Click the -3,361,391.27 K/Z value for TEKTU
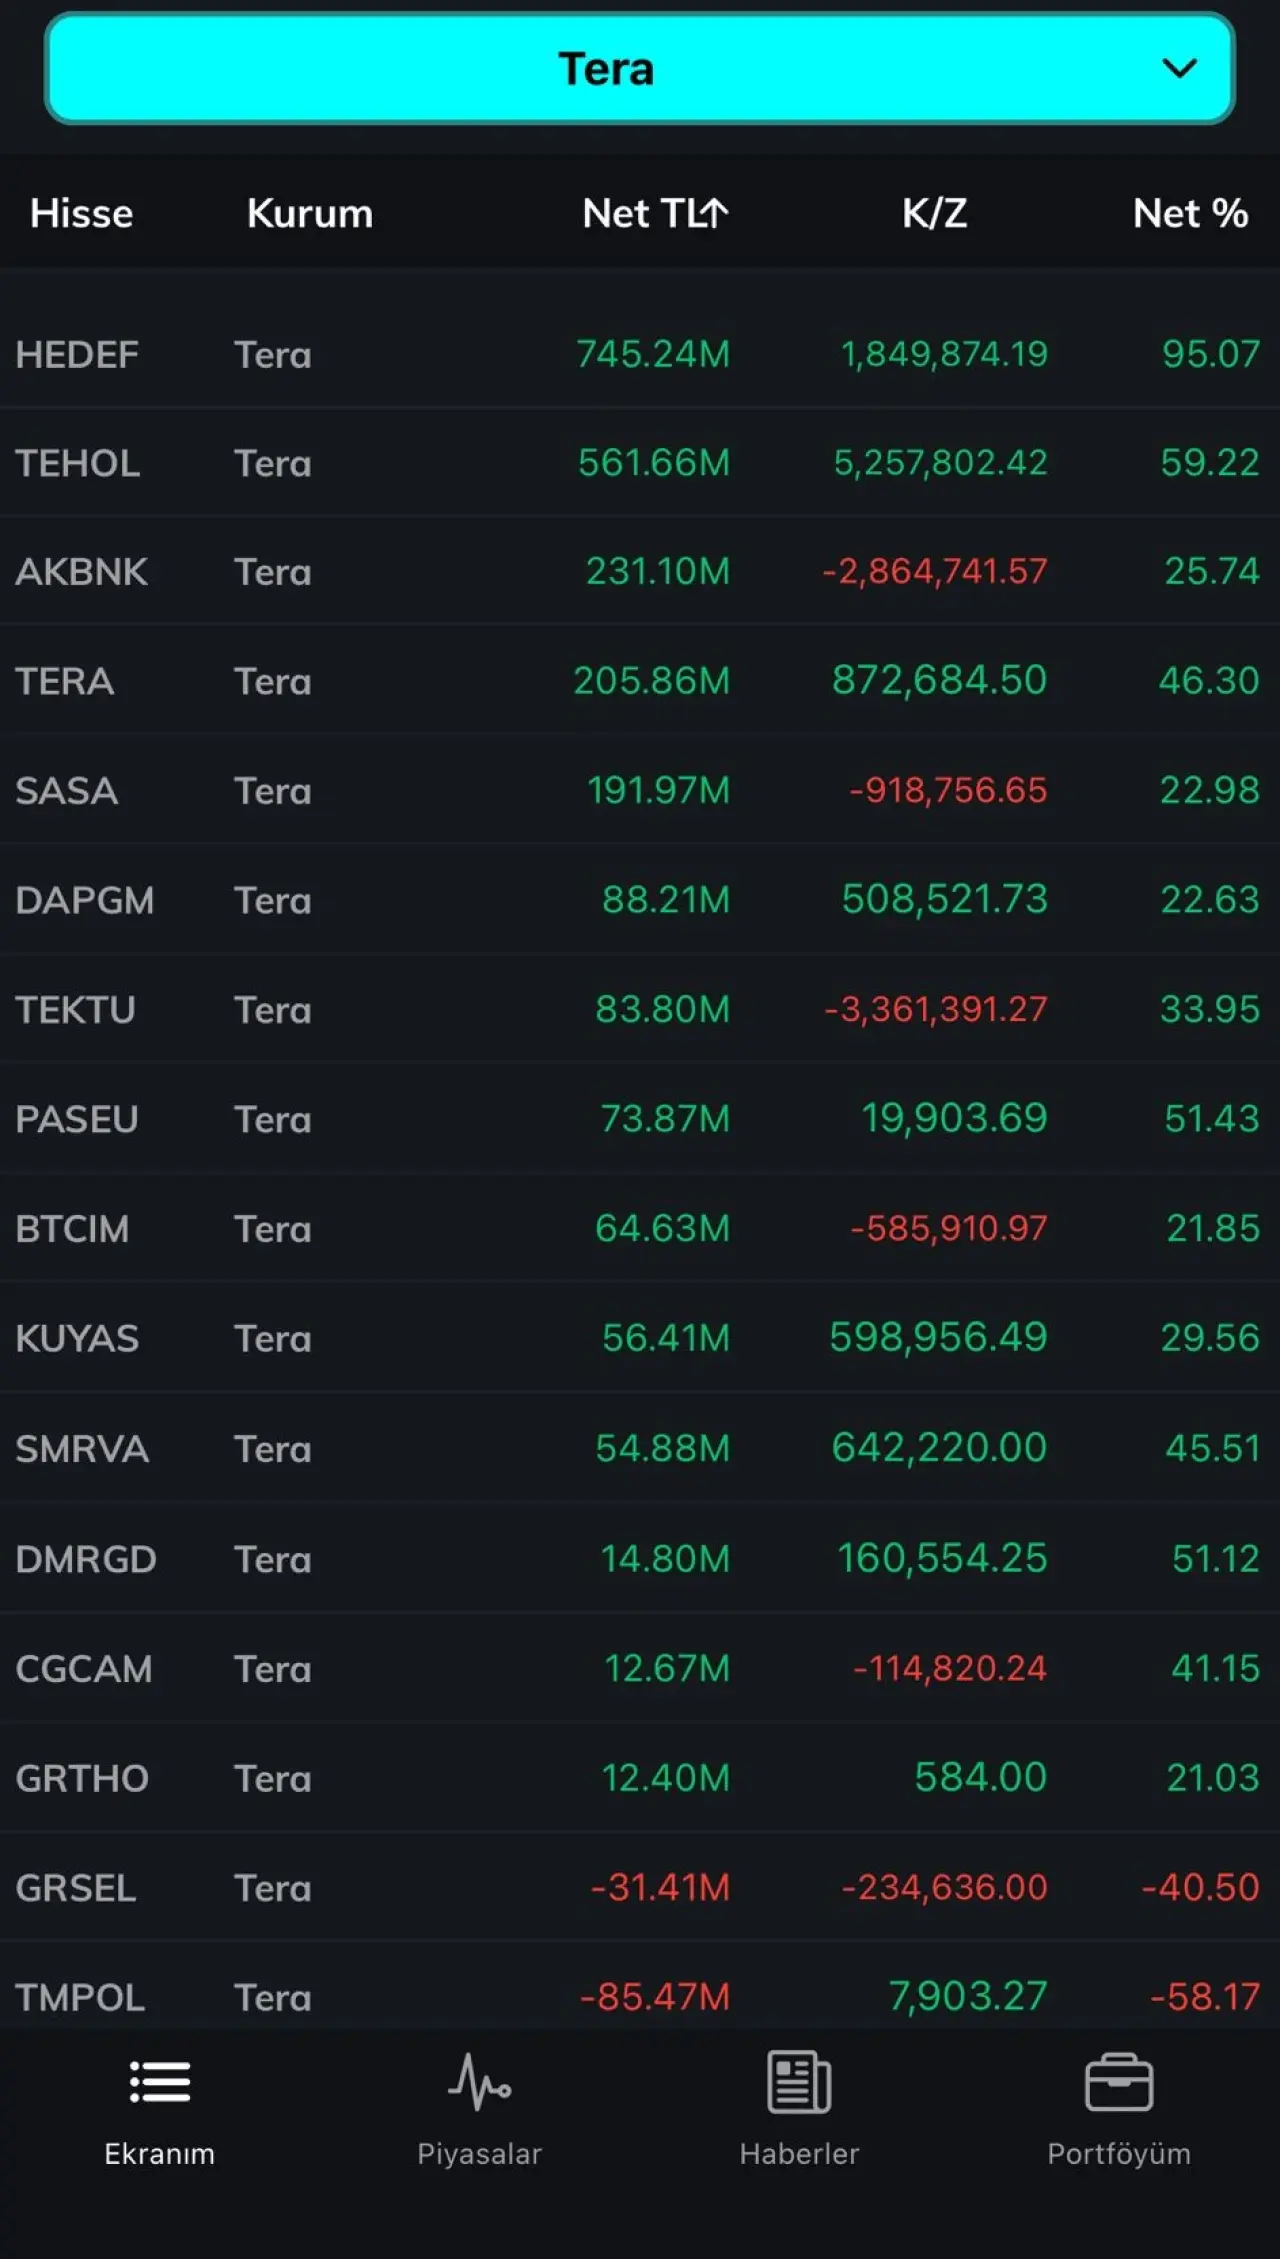The height and width of the screenshot is (2259, 1280). tap(935, 1009)
